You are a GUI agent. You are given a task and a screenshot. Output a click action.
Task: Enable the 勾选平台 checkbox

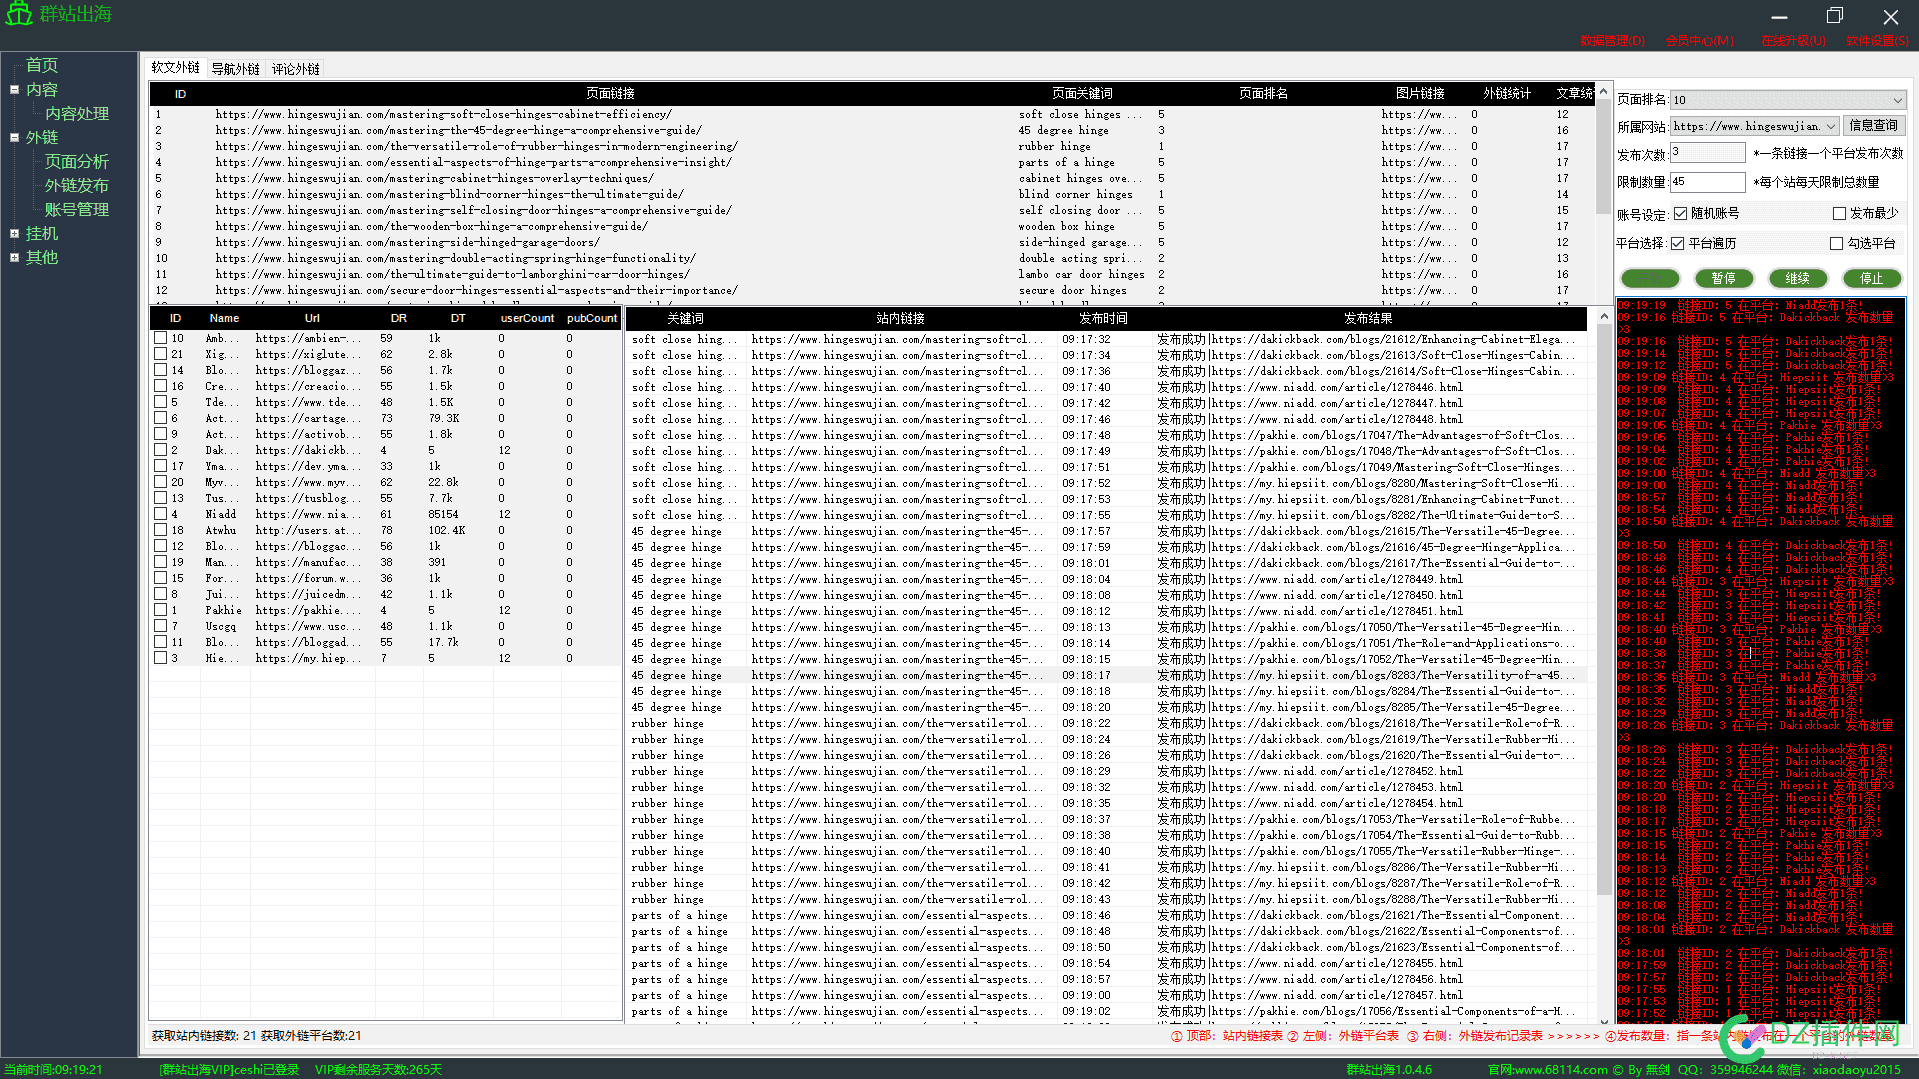click(1836, 243)
